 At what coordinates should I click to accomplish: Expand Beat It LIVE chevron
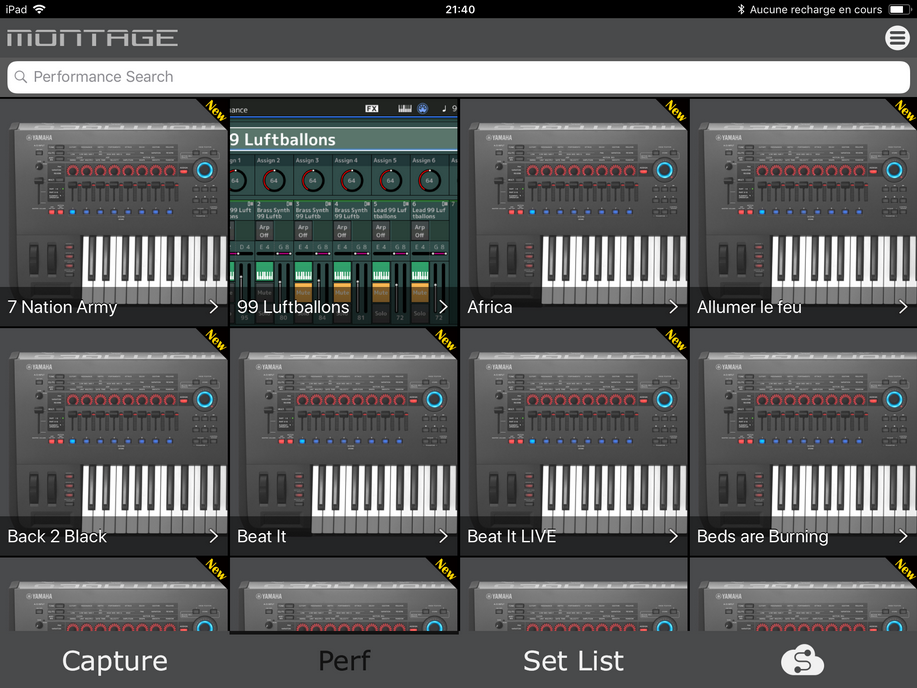[x=673, y=536]
